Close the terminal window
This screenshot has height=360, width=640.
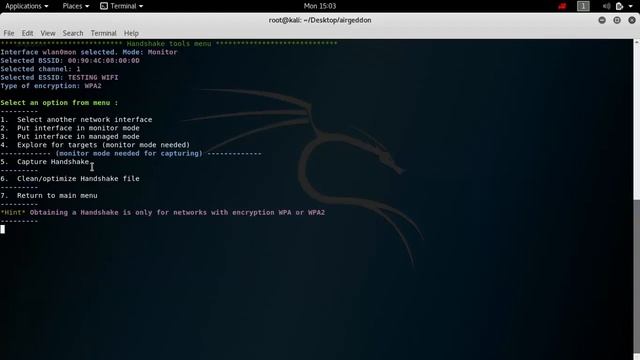(632, 20)
